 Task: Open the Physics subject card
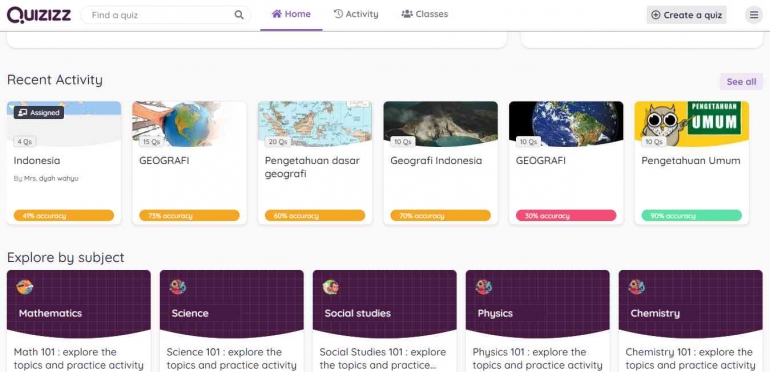tap(538, 321)
